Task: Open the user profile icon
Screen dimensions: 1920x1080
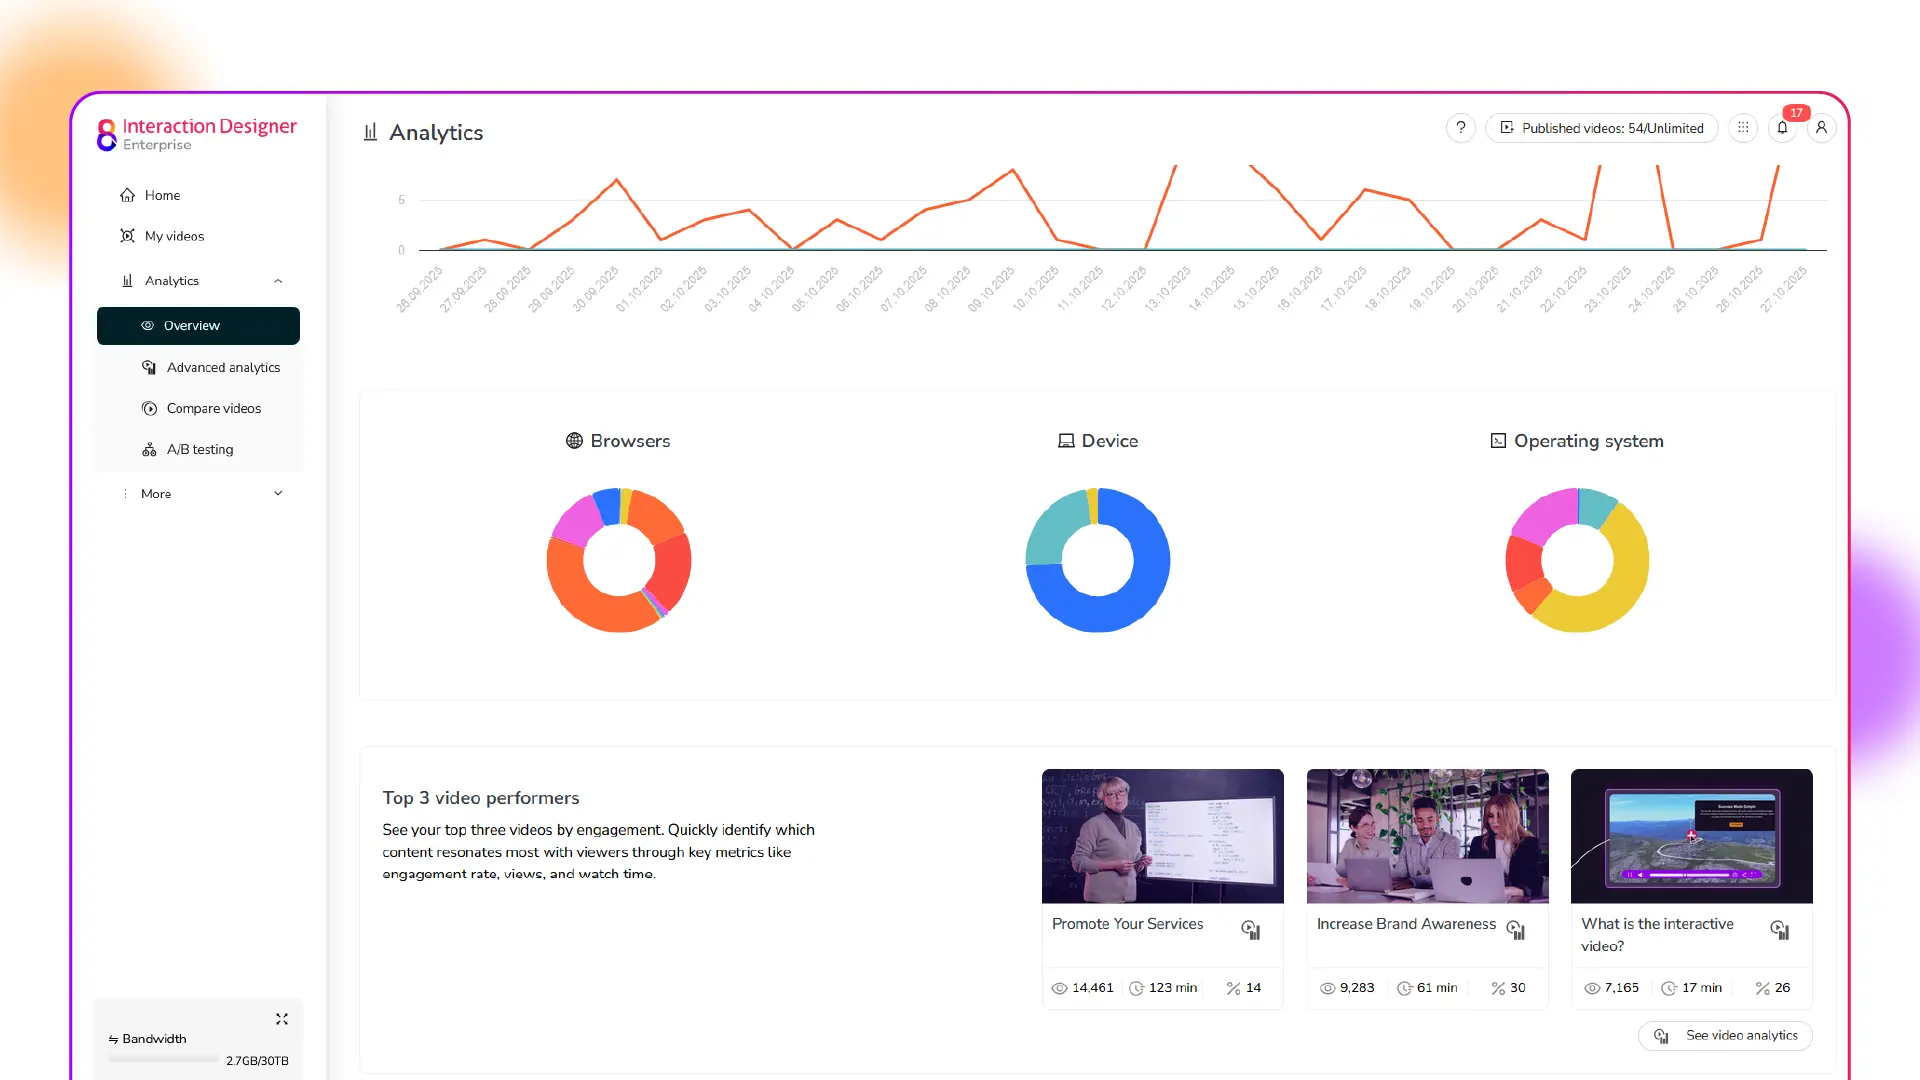Action: tap(1822, 128)
